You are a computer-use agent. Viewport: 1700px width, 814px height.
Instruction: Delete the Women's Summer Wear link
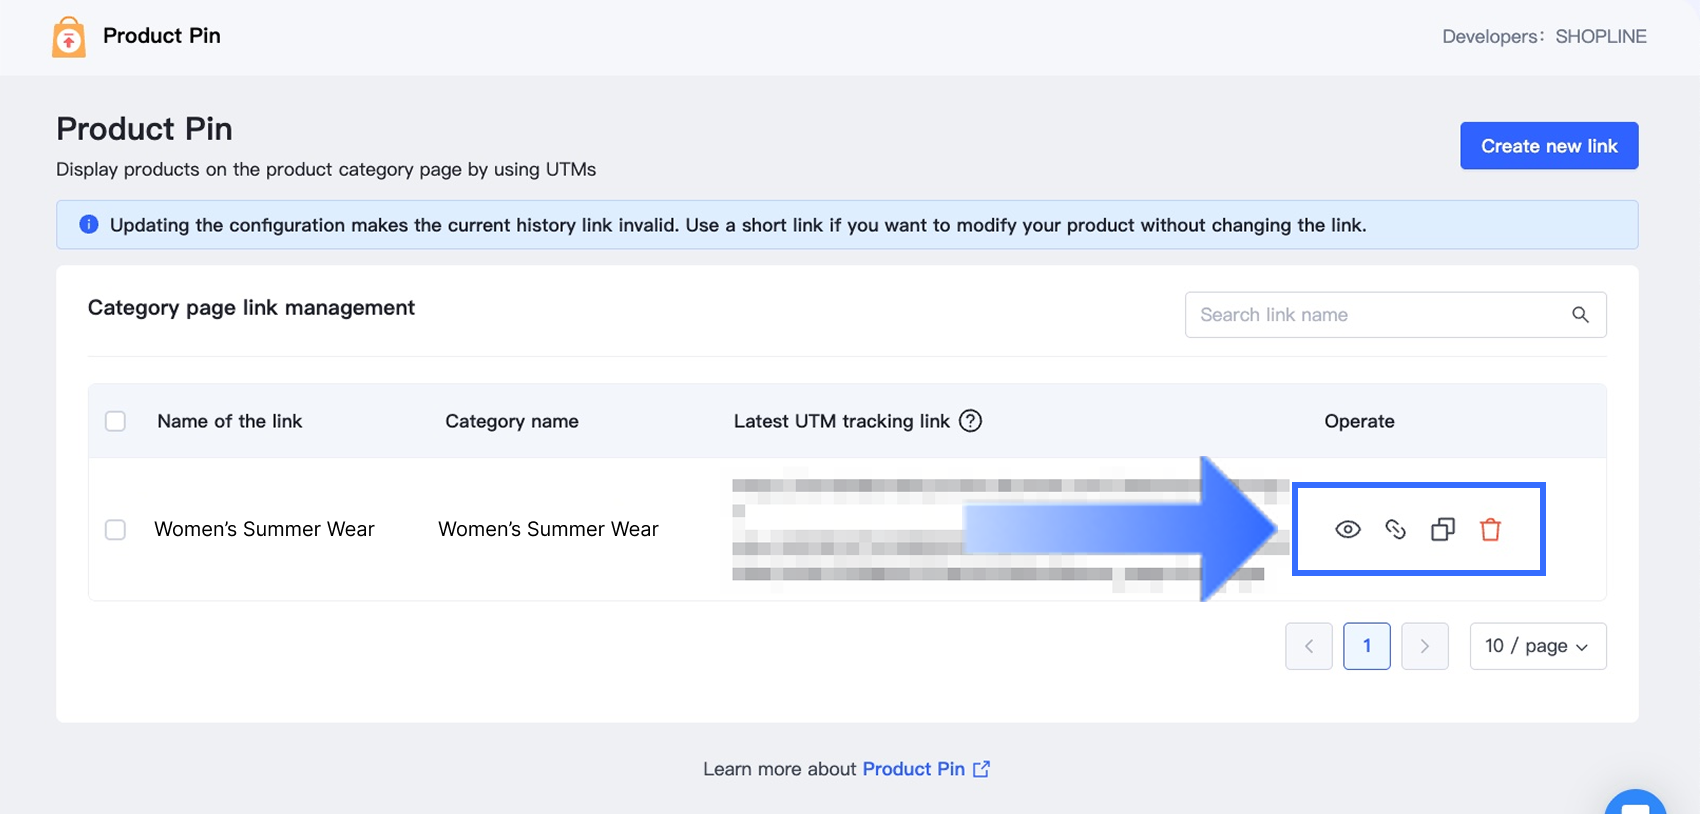pos(1490,529)
